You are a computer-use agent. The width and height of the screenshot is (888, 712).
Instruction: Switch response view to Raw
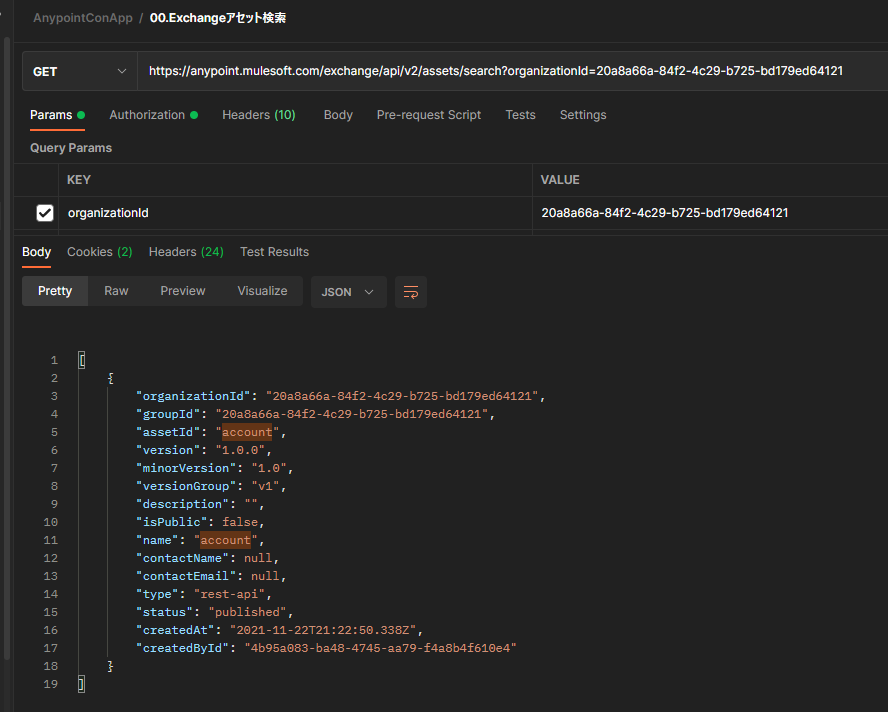(x=116, y=291)
